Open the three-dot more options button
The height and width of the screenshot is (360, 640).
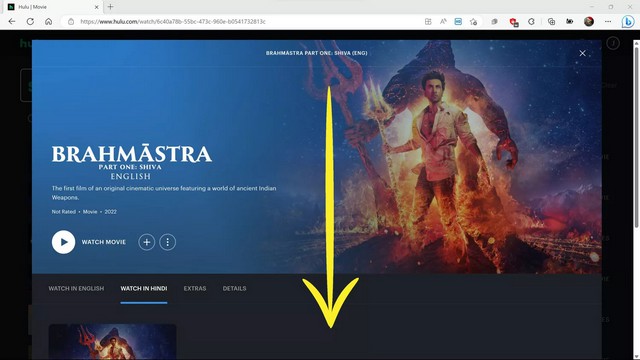click(167, 242)
